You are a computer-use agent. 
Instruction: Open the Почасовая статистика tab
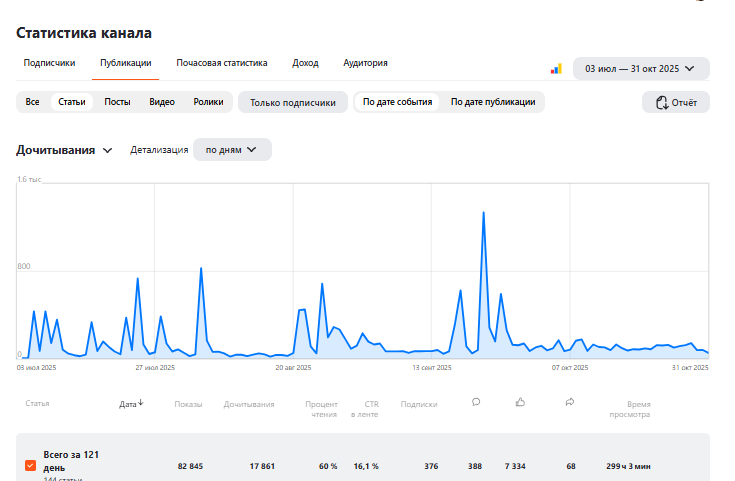(x=222, y=63)
